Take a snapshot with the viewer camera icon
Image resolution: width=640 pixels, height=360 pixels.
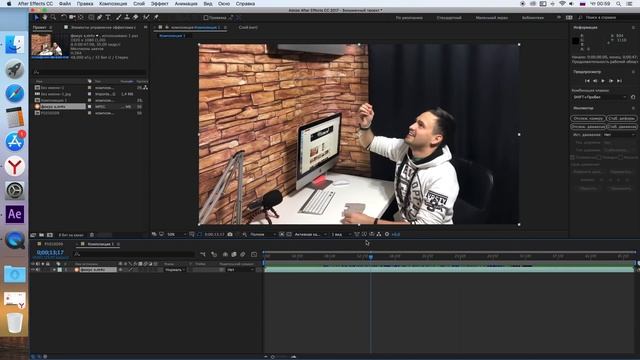(230, 234)
